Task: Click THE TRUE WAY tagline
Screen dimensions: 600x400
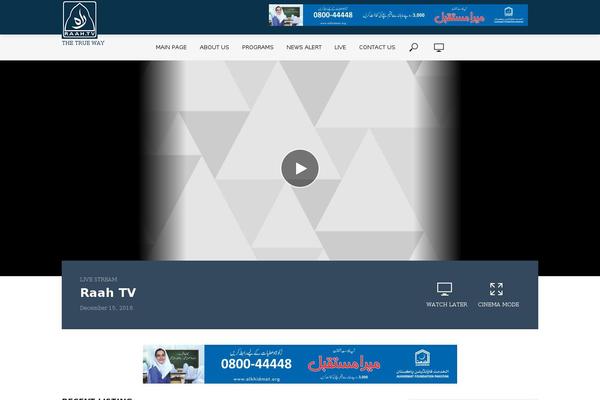Action: 83,43
